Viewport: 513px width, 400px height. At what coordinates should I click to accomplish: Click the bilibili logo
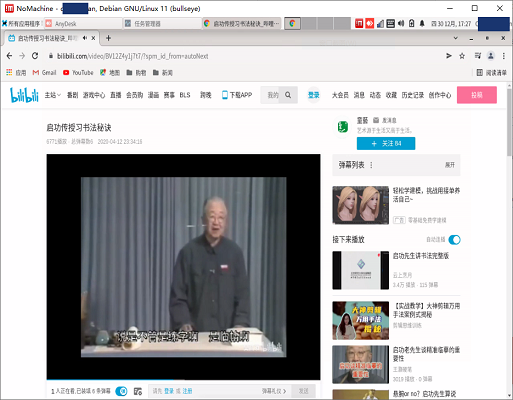click(24, 95)
